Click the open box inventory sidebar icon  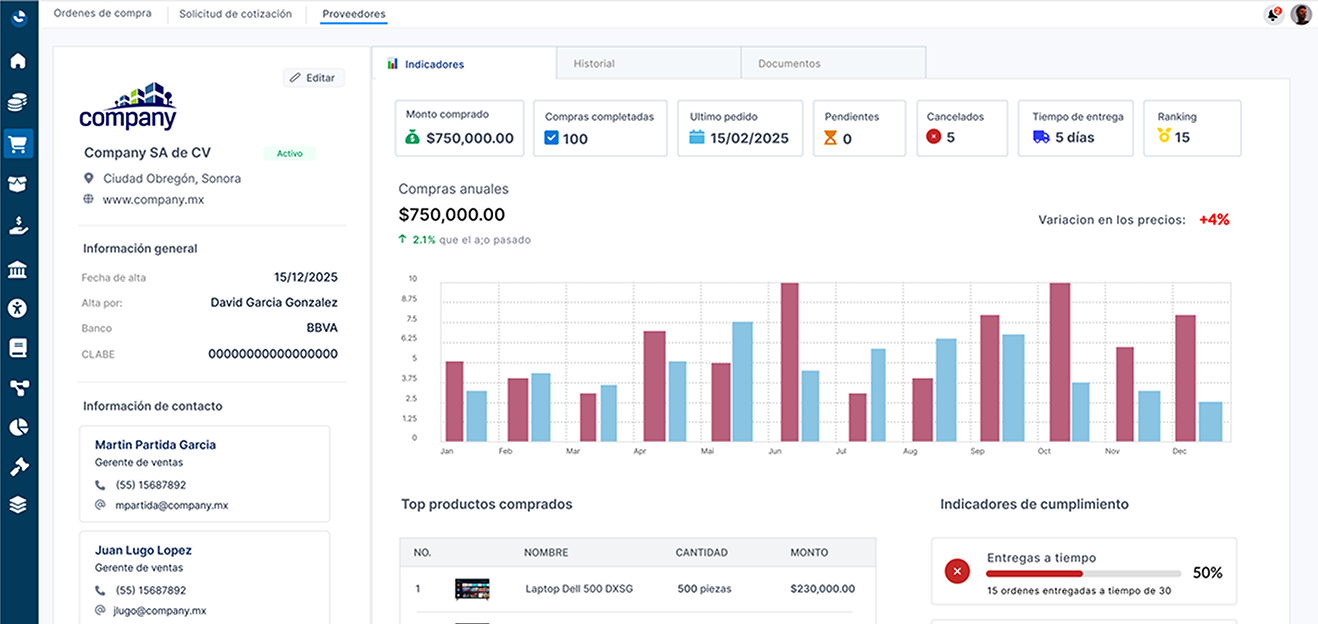(18, 185)
